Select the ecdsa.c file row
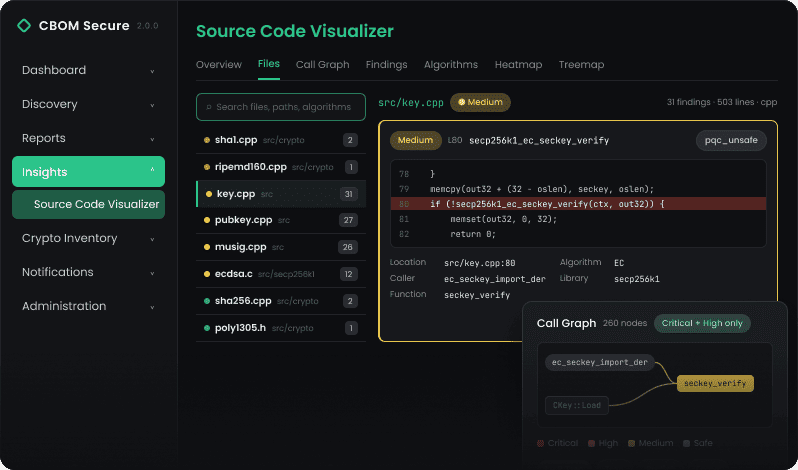Image resolution: width=798 pixels, height=470 pixels. tap(281, 274)
